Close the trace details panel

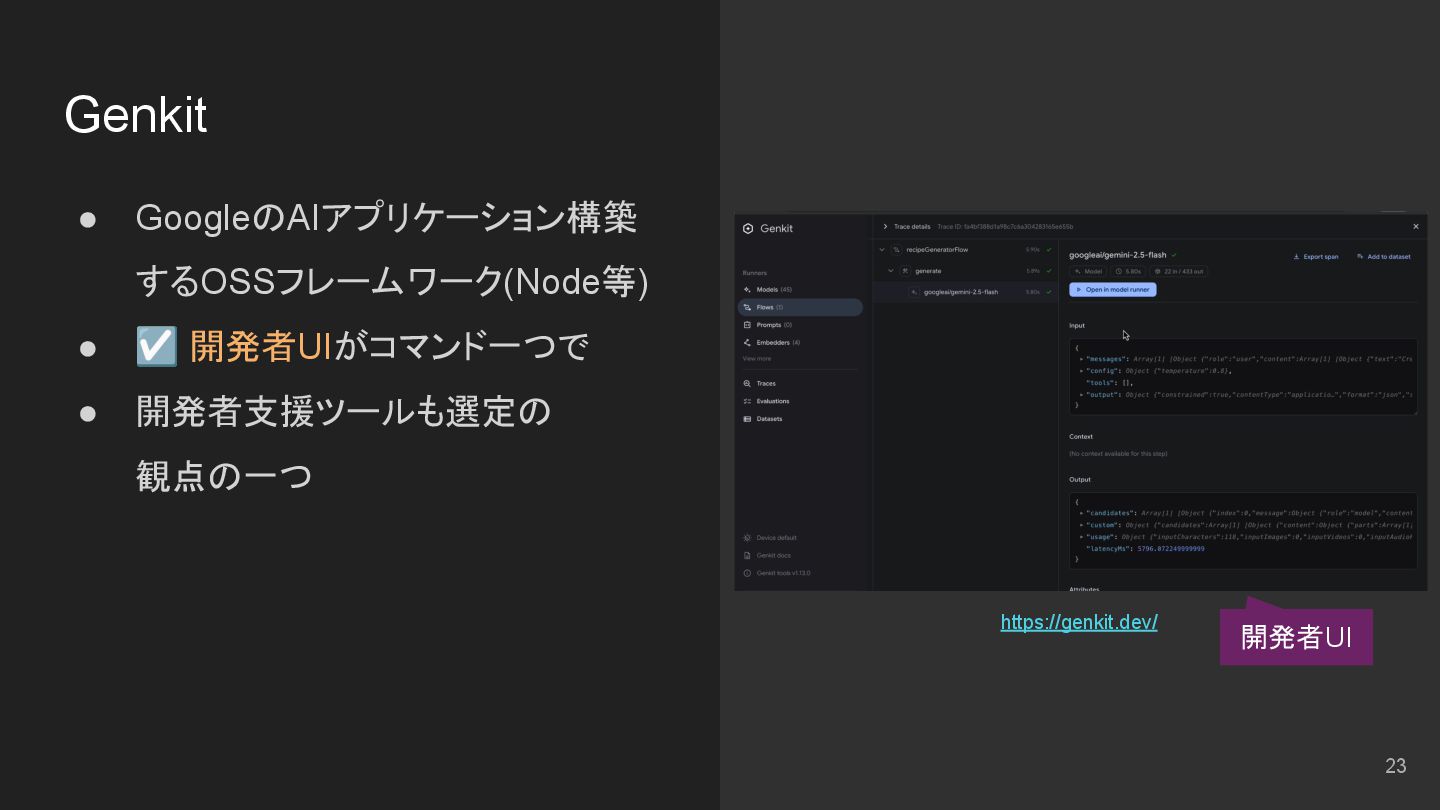tap(1415, 227)
